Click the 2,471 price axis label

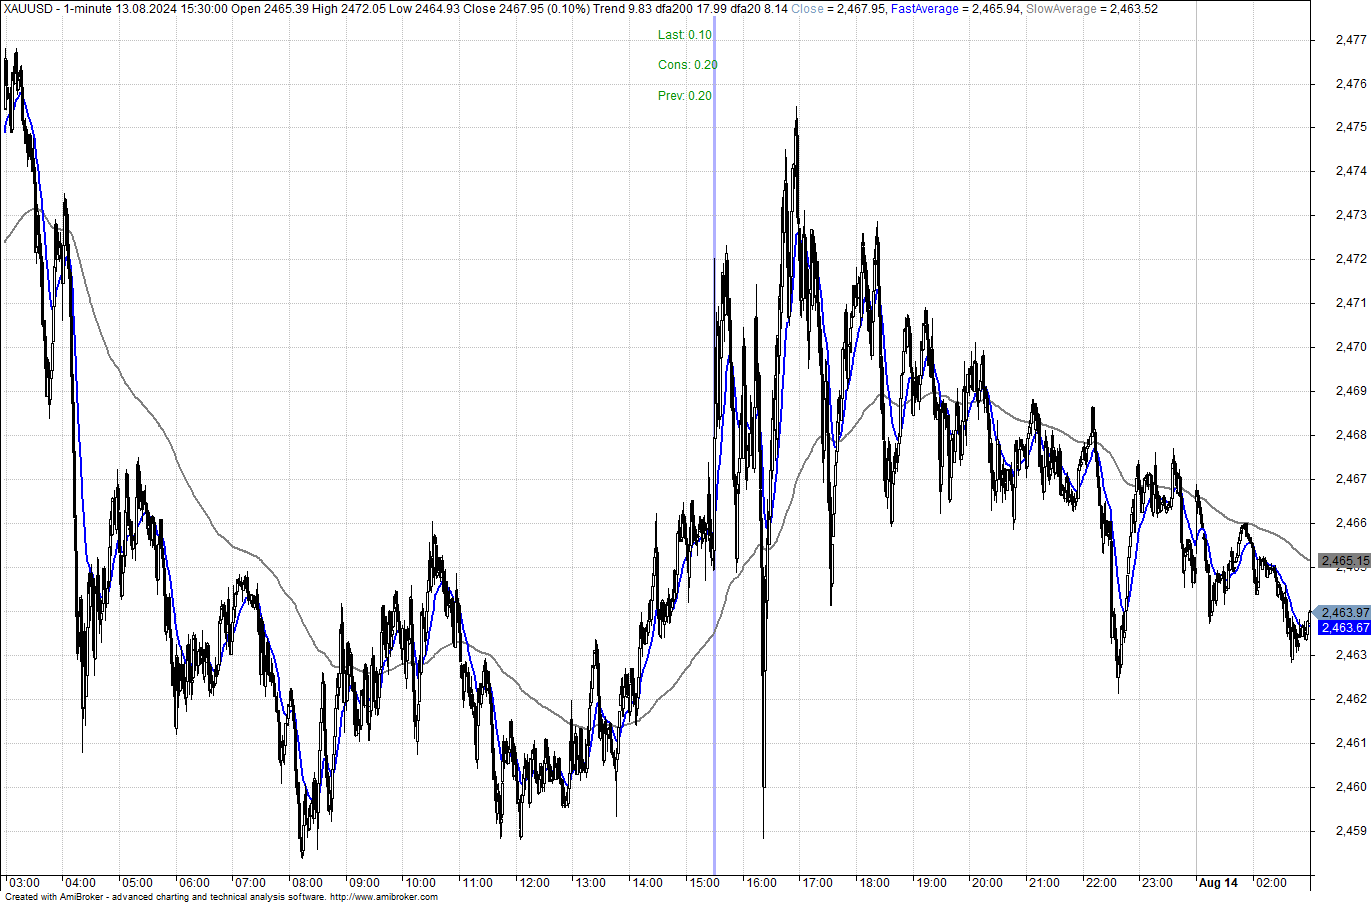tap(1351, 303)
